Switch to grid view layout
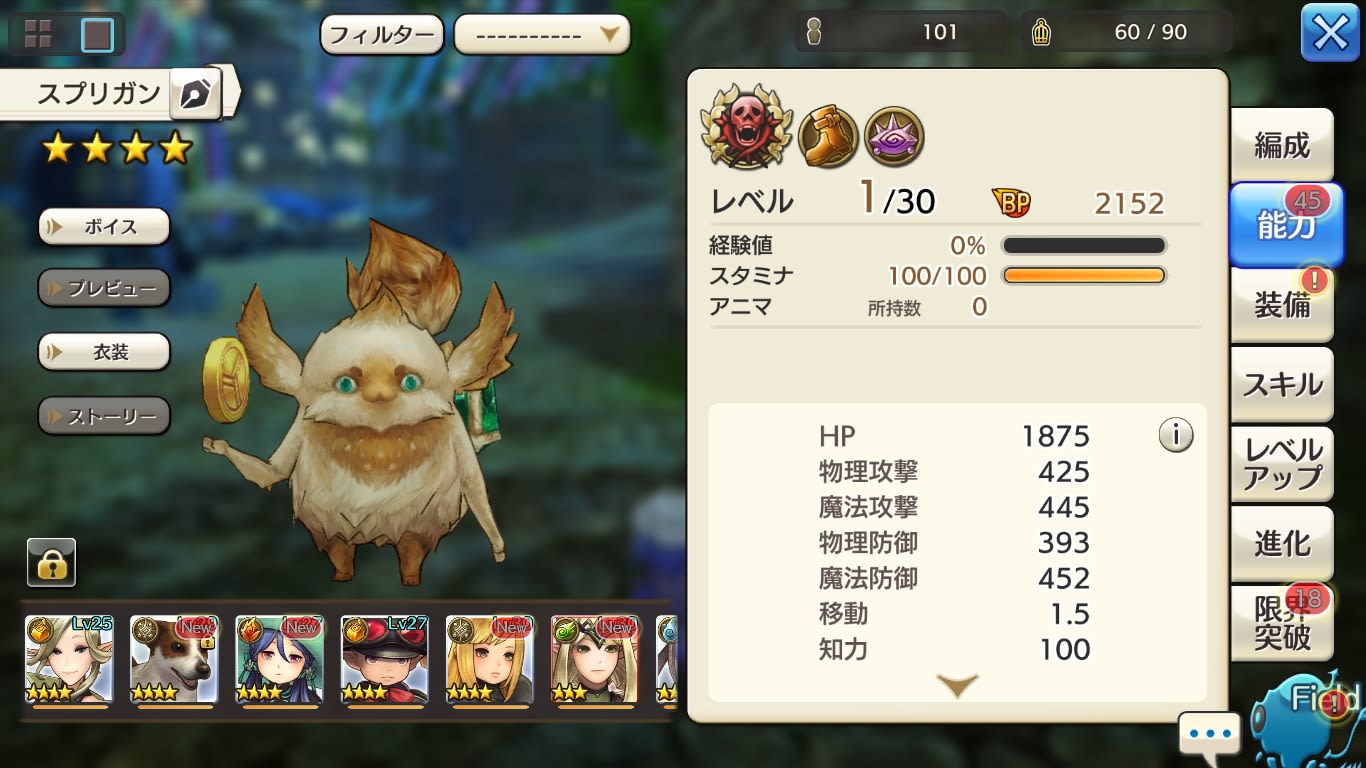The image size is (1366, 768). 38,34
